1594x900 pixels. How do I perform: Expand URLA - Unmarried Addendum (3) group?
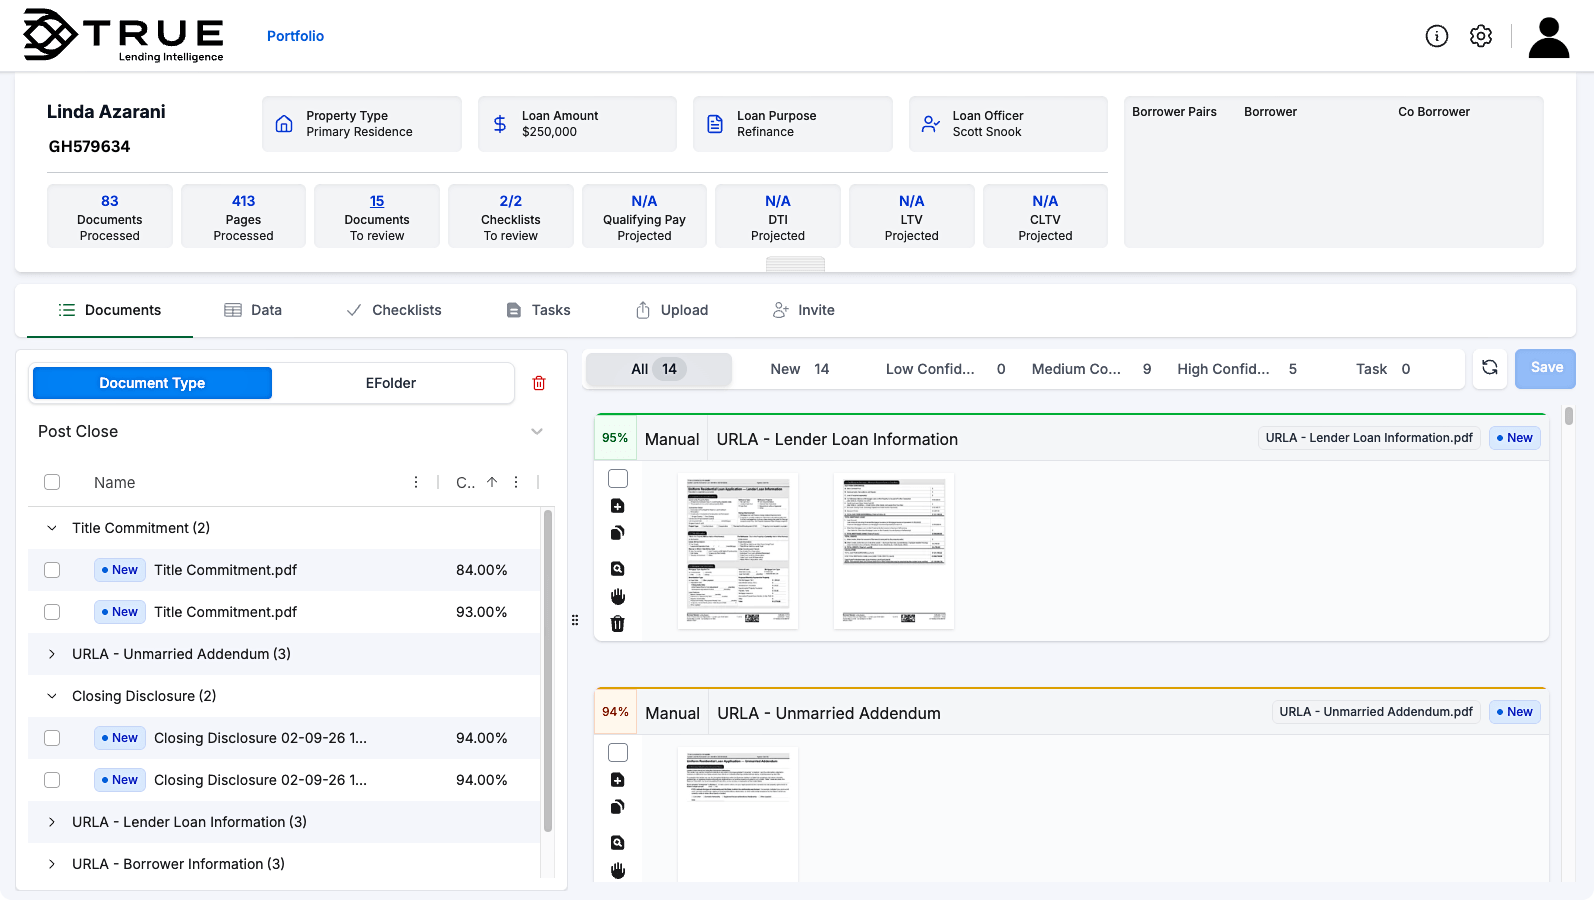pyautogui.click(x=52, y=654)
